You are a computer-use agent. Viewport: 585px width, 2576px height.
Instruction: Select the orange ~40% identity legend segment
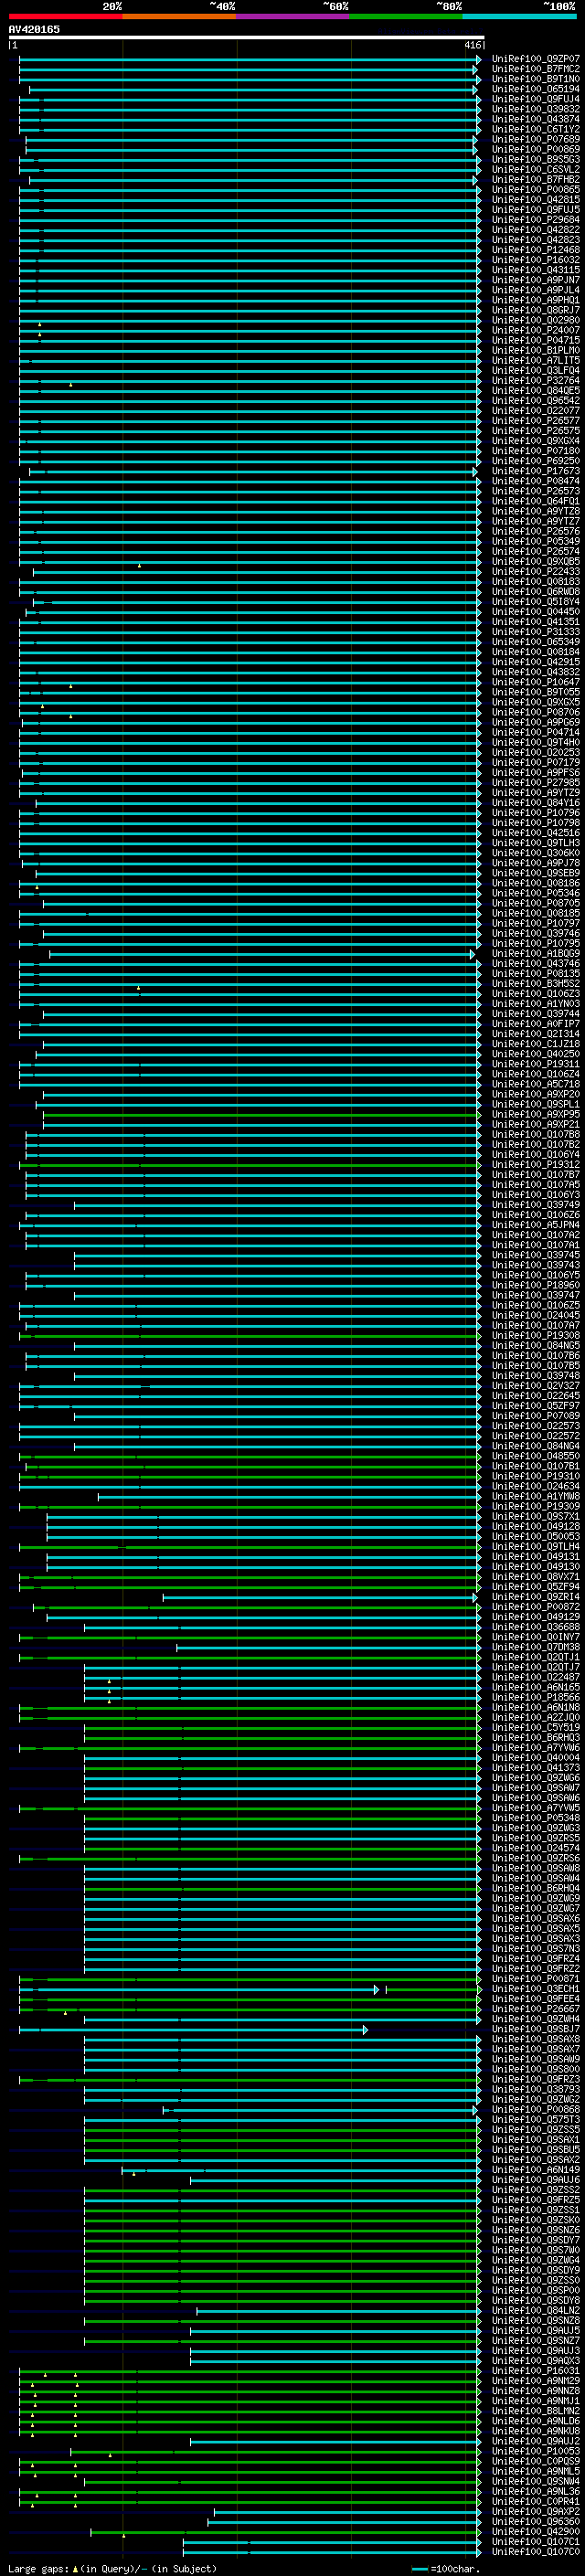click(x=179, y=16)
